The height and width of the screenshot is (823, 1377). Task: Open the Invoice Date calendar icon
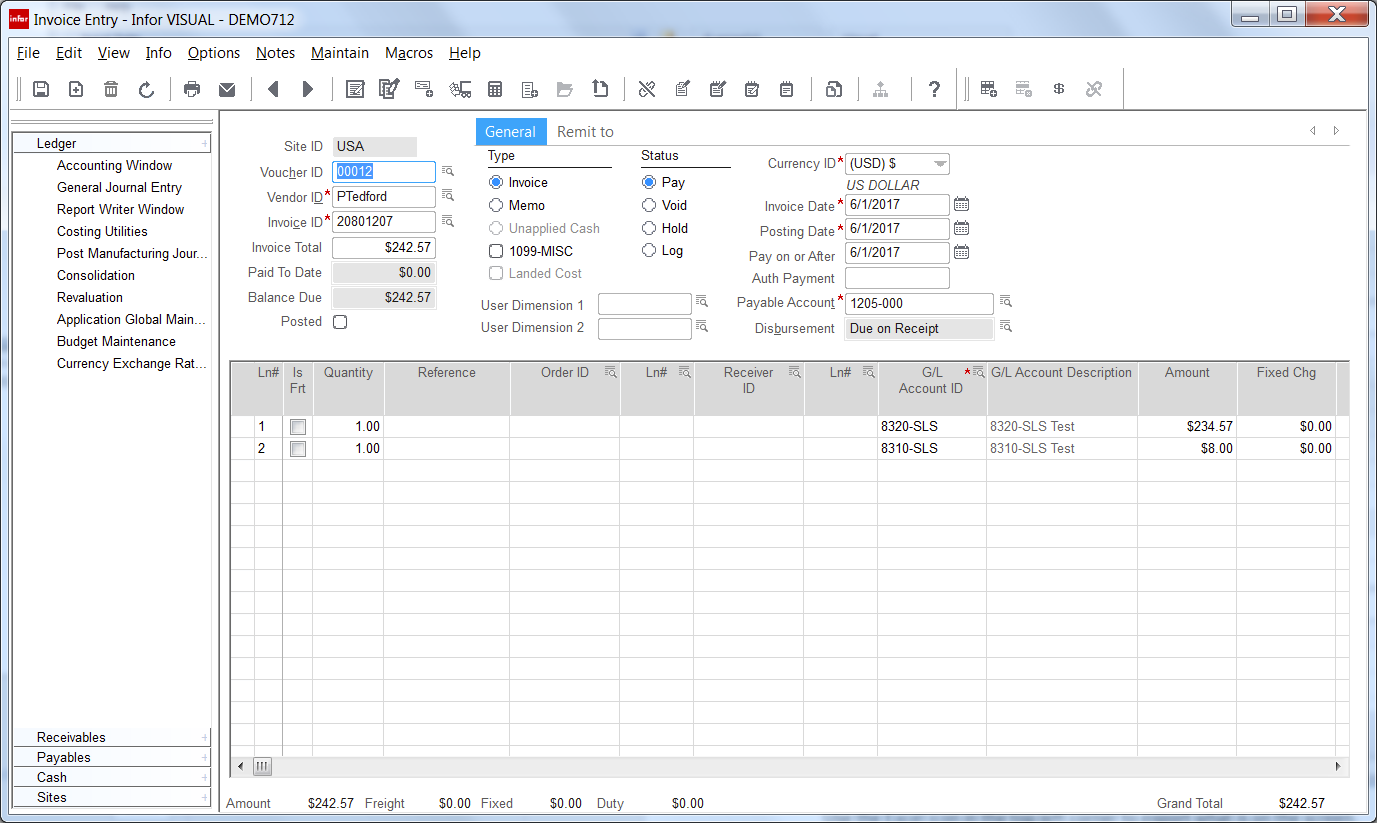[961, 205]
